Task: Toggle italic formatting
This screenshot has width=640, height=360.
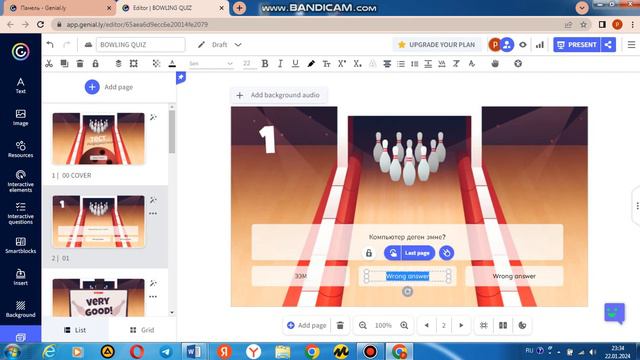Action: click(280, 64)
